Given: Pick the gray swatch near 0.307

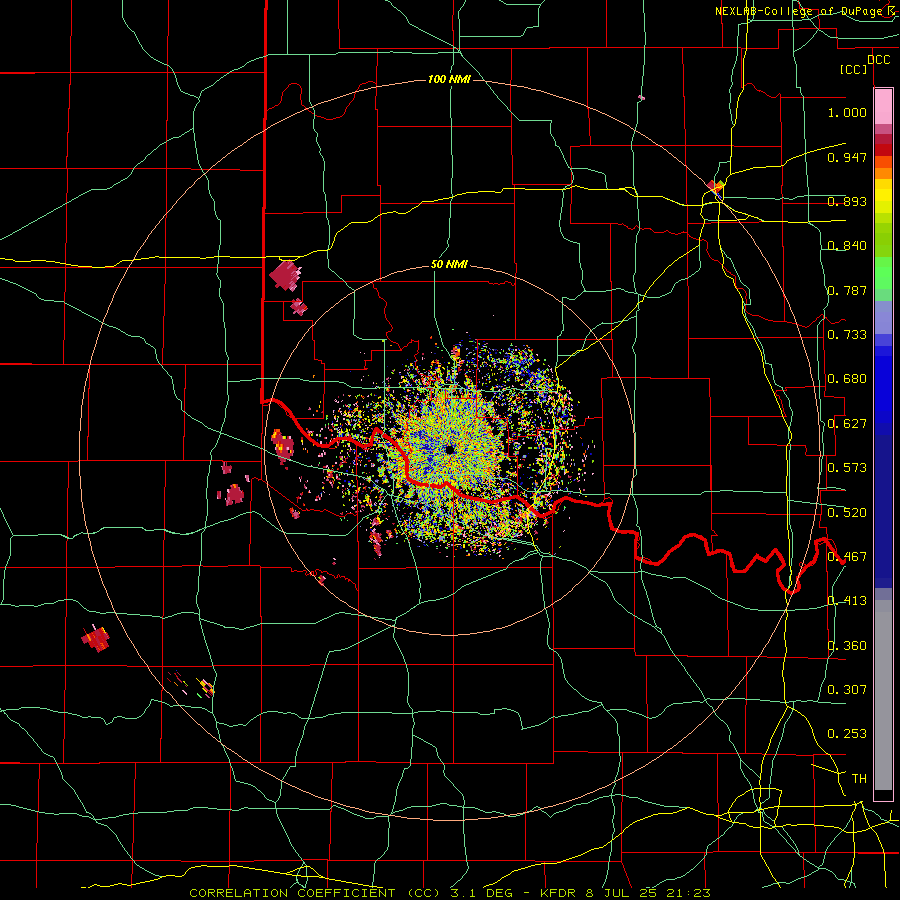Looking at the screenshot, I should click(883, 695).
